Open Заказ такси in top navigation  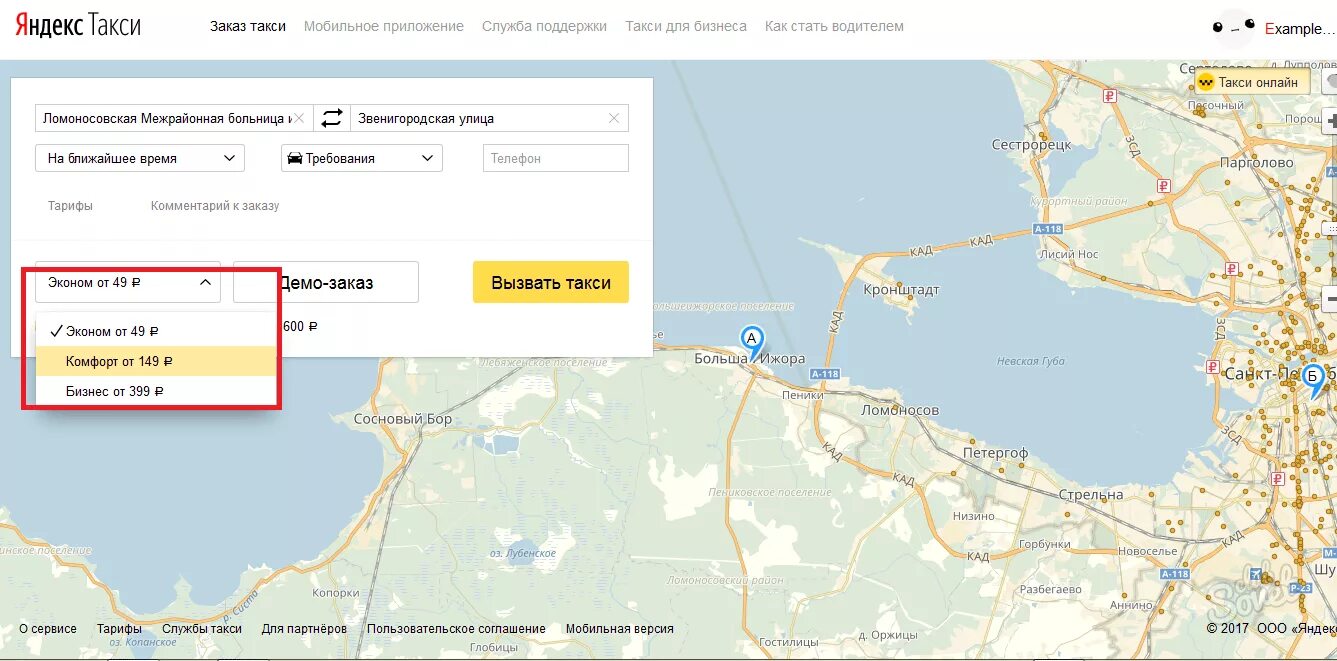tap(248, 26)
